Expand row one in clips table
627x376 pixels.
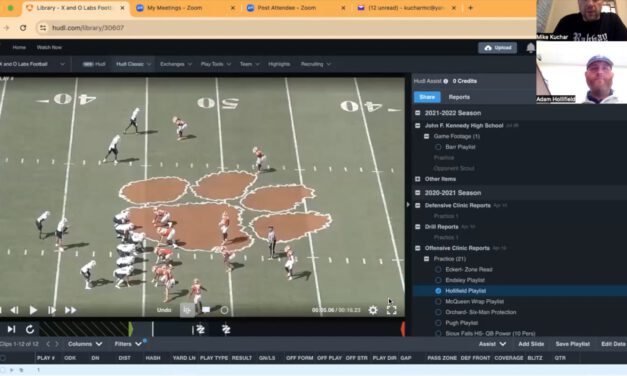(x=12, y=370)
